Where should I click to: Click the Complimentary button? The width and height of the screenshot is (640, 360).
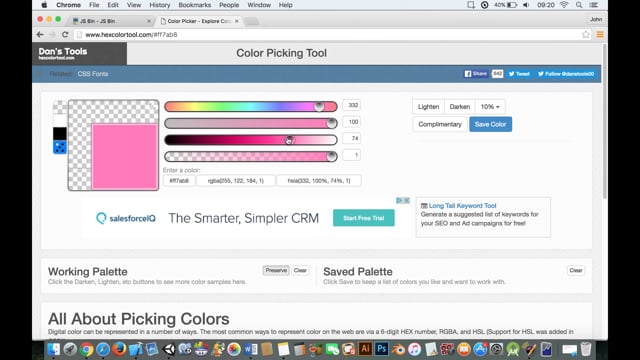(440, 124)
